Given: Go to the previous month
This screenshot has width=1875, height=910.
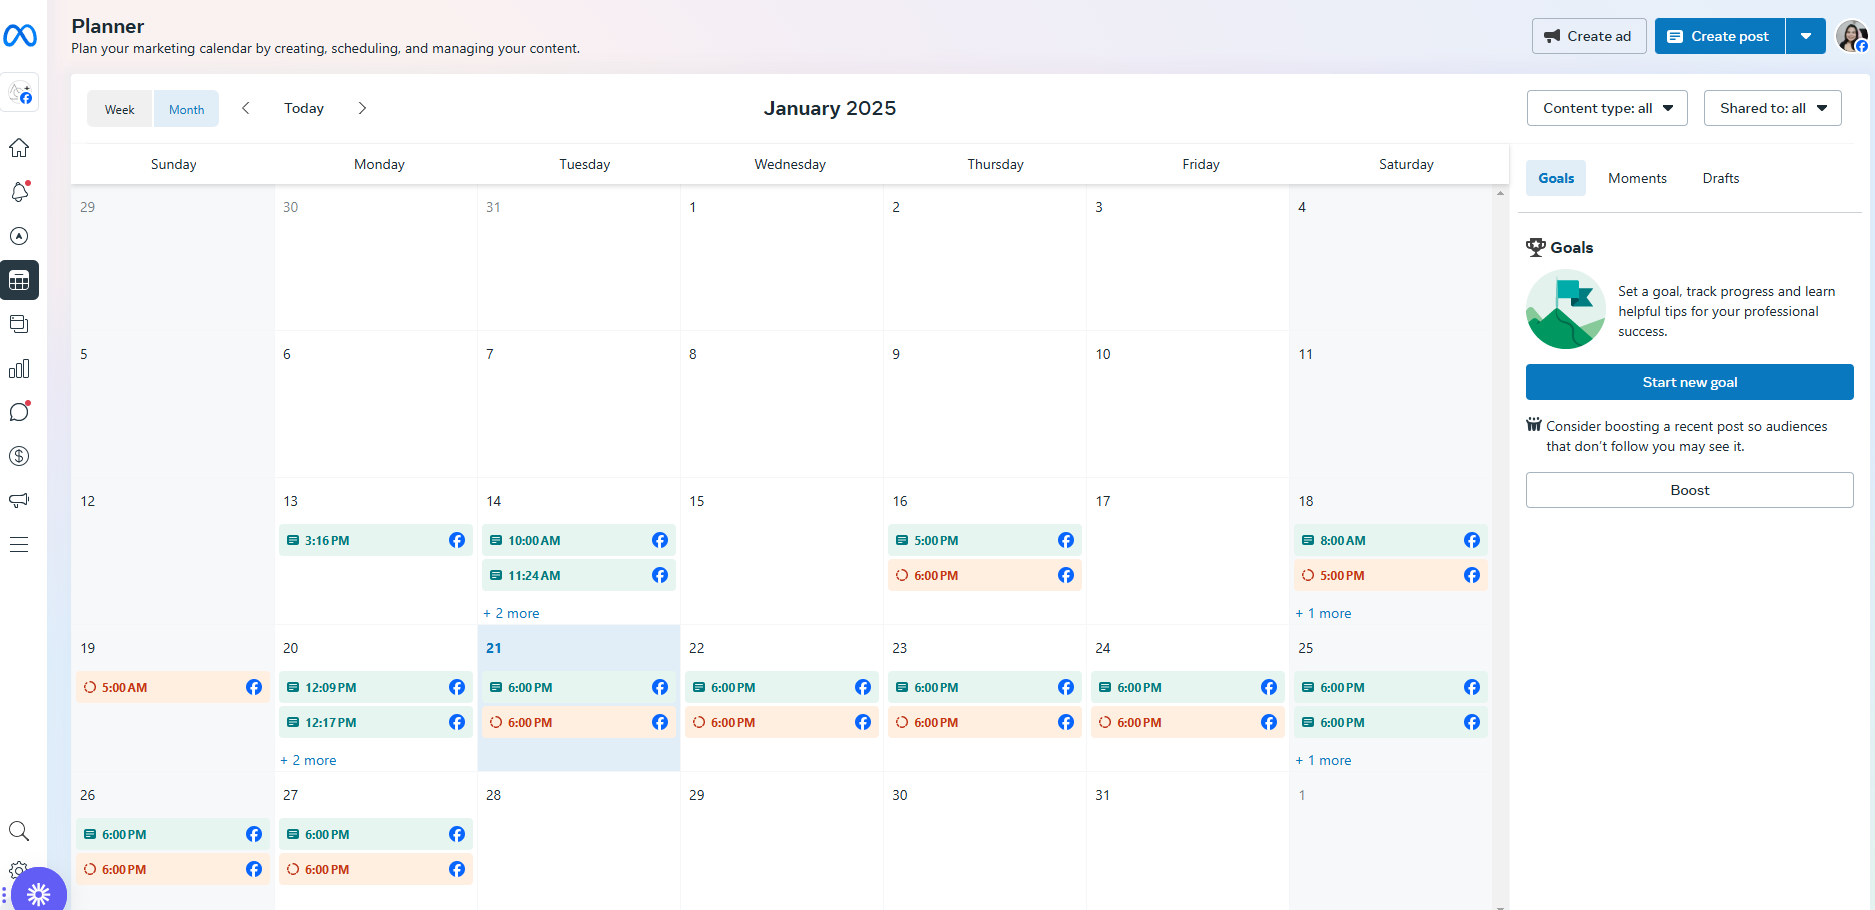Looking at the screenshot, I should tap(246, 108).
